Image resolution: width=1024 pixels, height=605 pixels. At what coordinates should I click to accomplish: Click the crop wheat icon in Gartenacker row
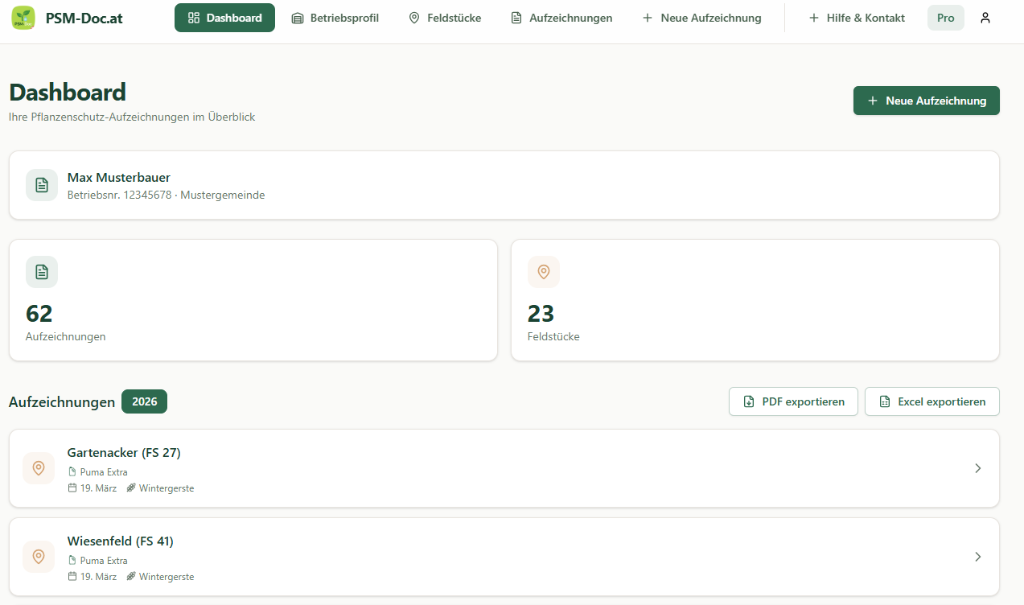point(131,488)
